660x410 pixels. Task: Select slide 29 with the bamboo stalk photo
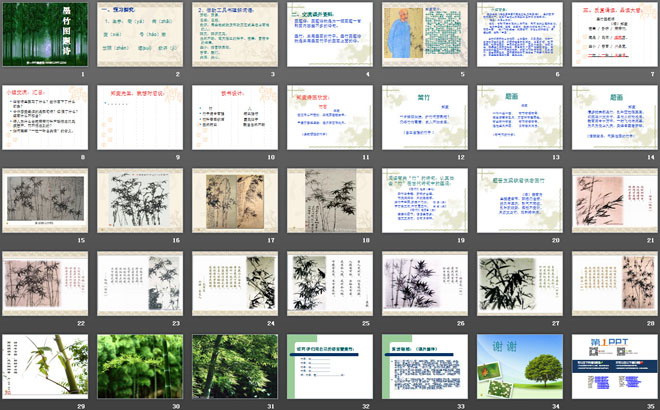pos(45,367)
